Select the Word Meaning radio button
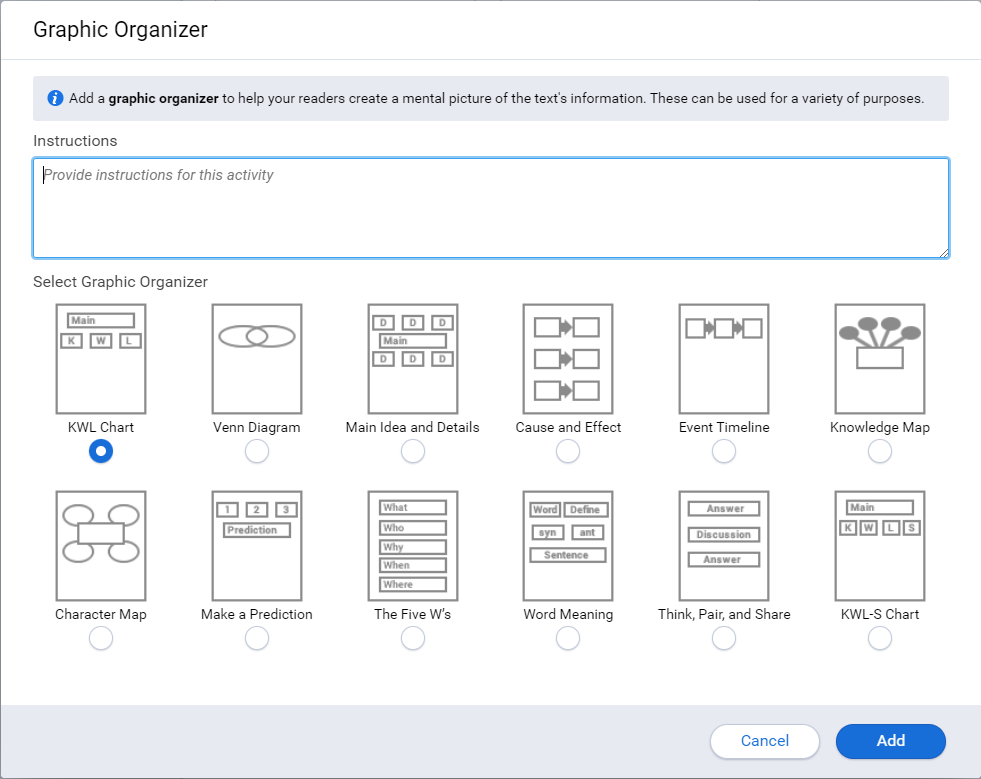 click(x=568, y=638)
